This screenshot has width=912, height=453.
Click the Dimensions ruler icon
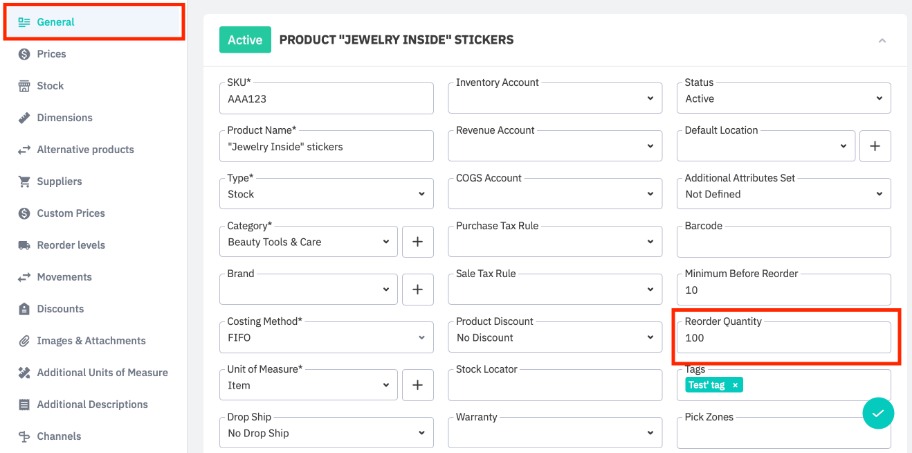[24, 118]
